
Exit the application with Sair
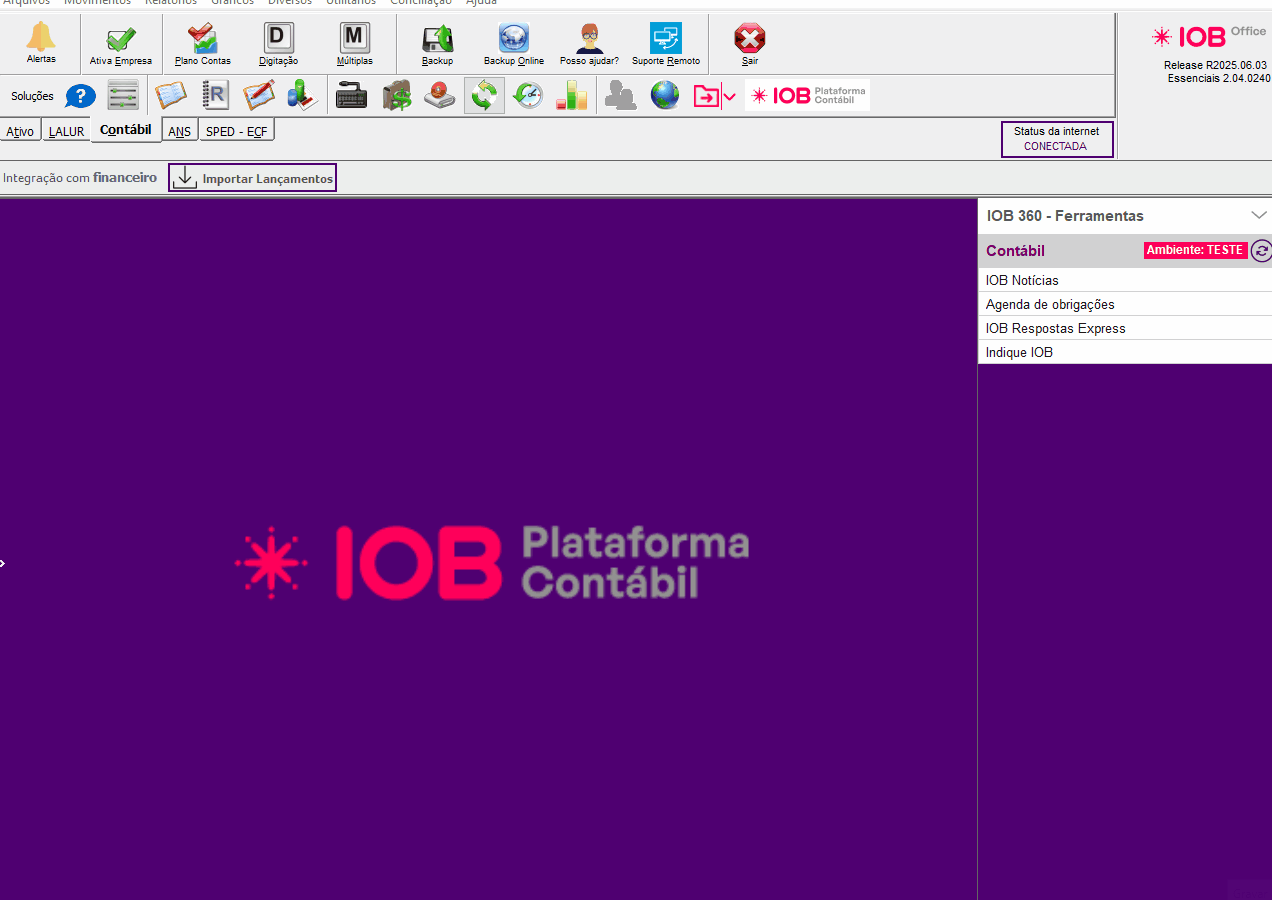(x=749, y=39)
